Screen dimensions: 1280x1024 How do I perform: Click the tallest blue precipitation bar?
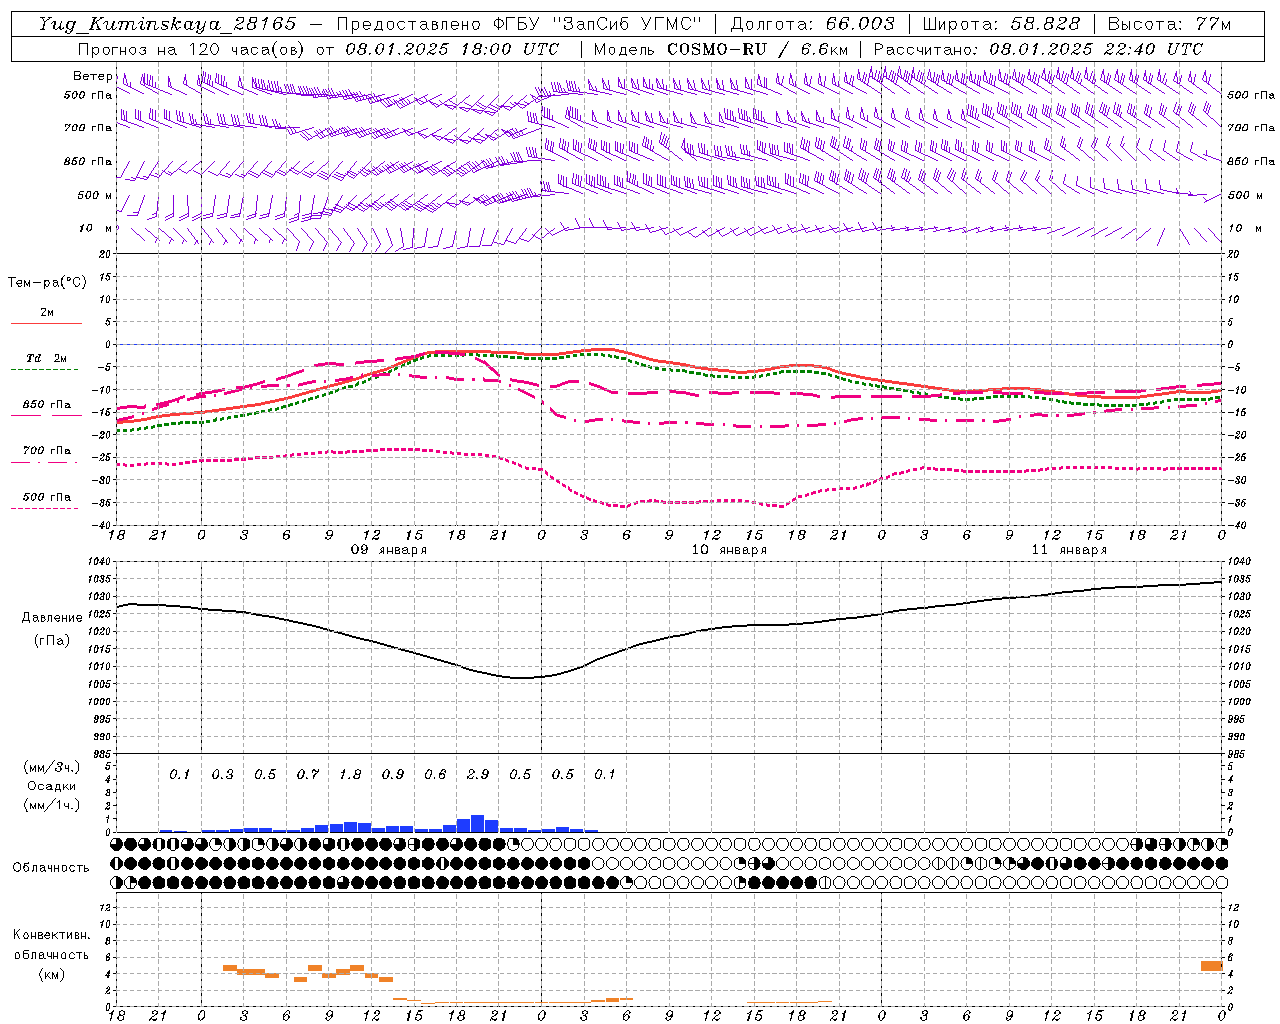click(477, 824)
